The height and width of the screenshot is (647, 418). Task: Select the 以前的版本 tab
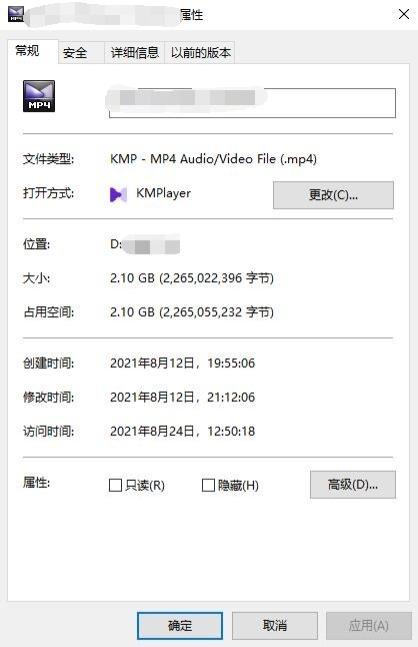(x=200, y=53)
